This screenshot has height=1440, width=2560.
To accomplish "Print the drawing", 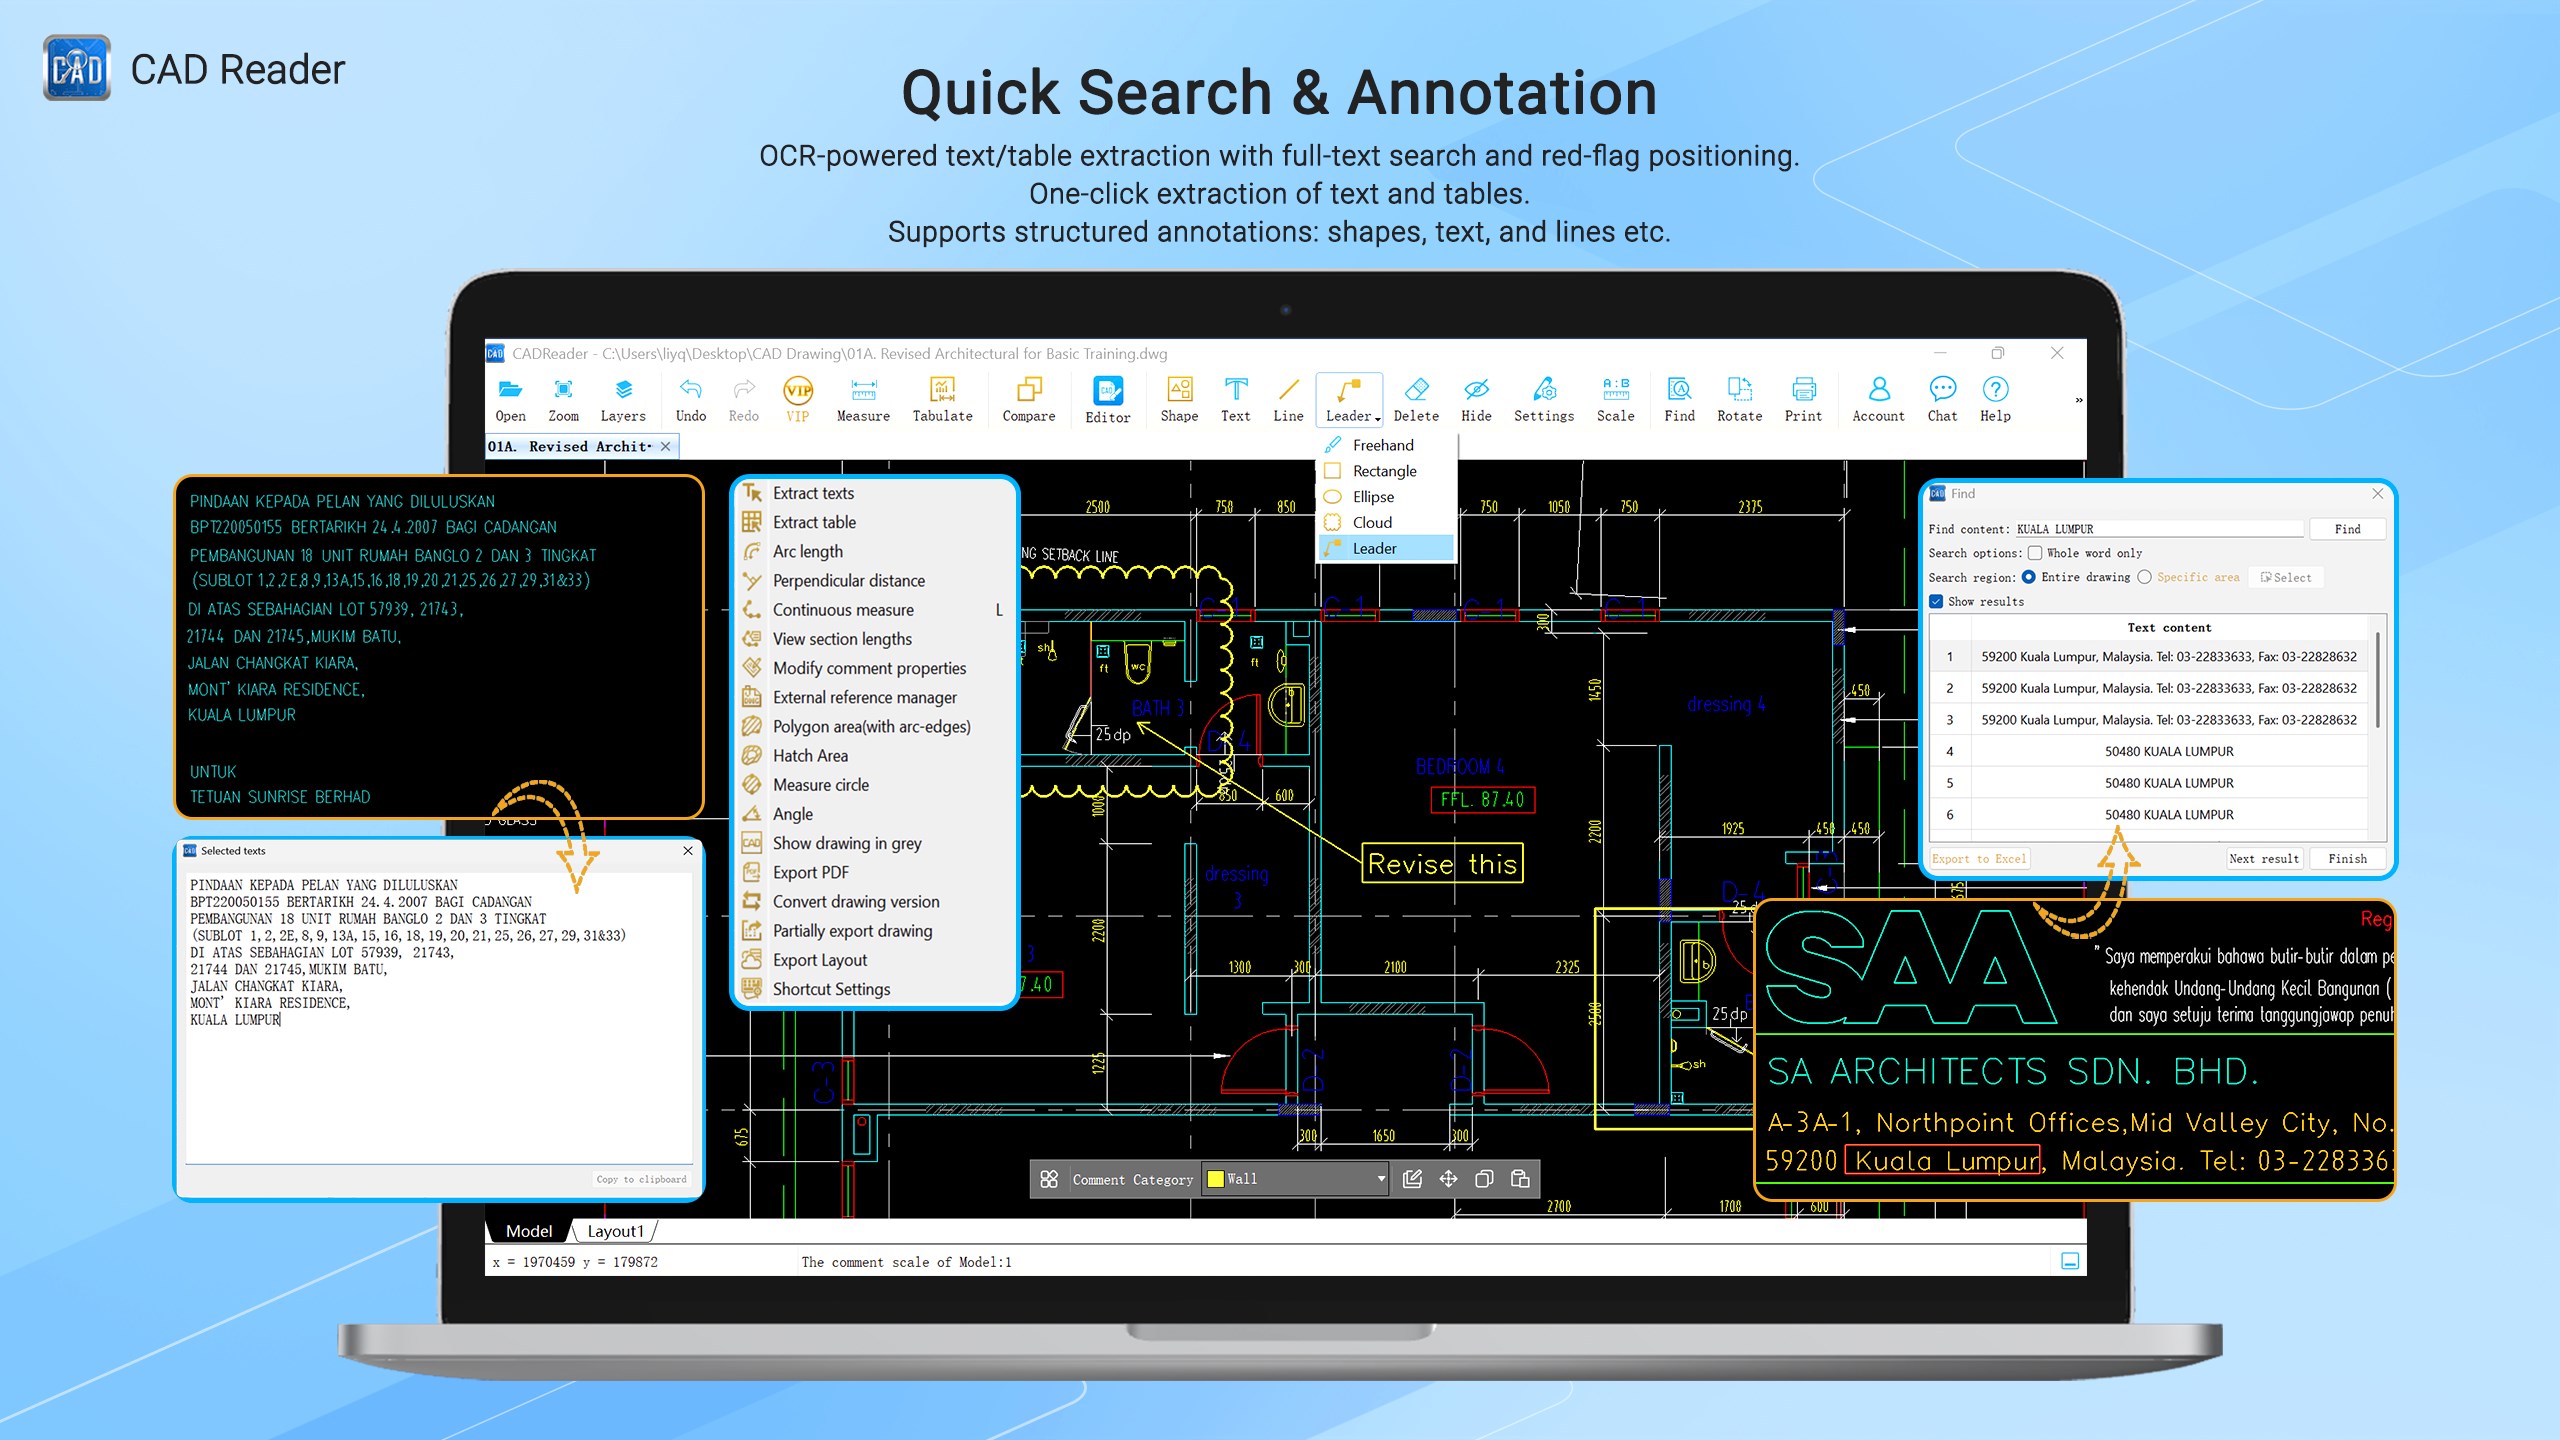I will click(x=1803, y=399).
